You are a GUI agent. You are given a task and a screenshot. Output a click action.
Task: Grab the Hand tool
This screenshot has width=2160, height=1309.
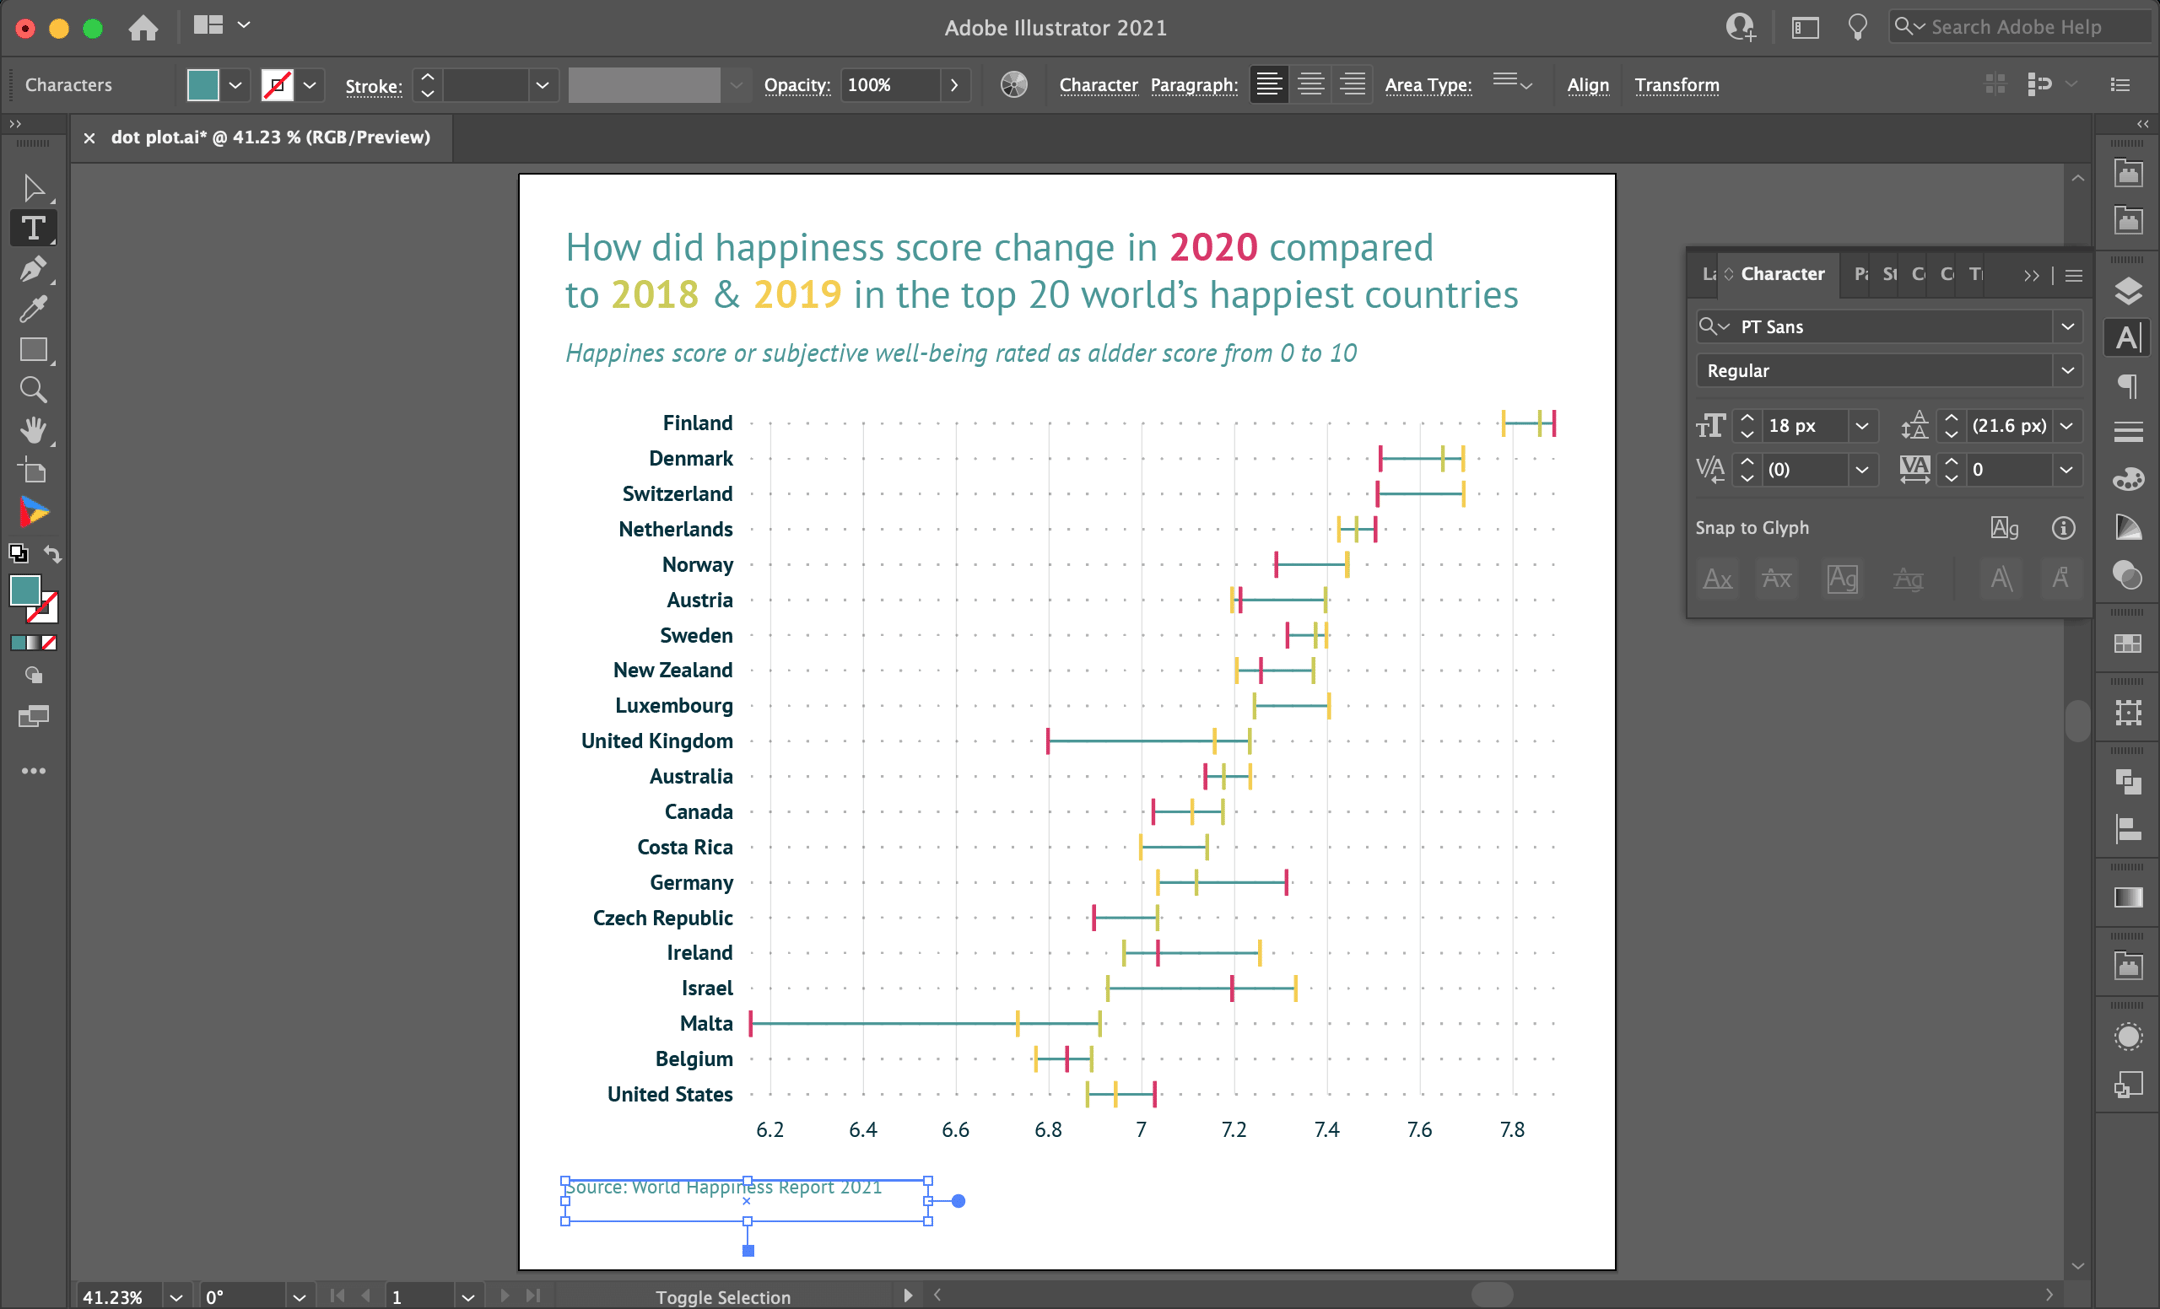click(x=33, y=430)
